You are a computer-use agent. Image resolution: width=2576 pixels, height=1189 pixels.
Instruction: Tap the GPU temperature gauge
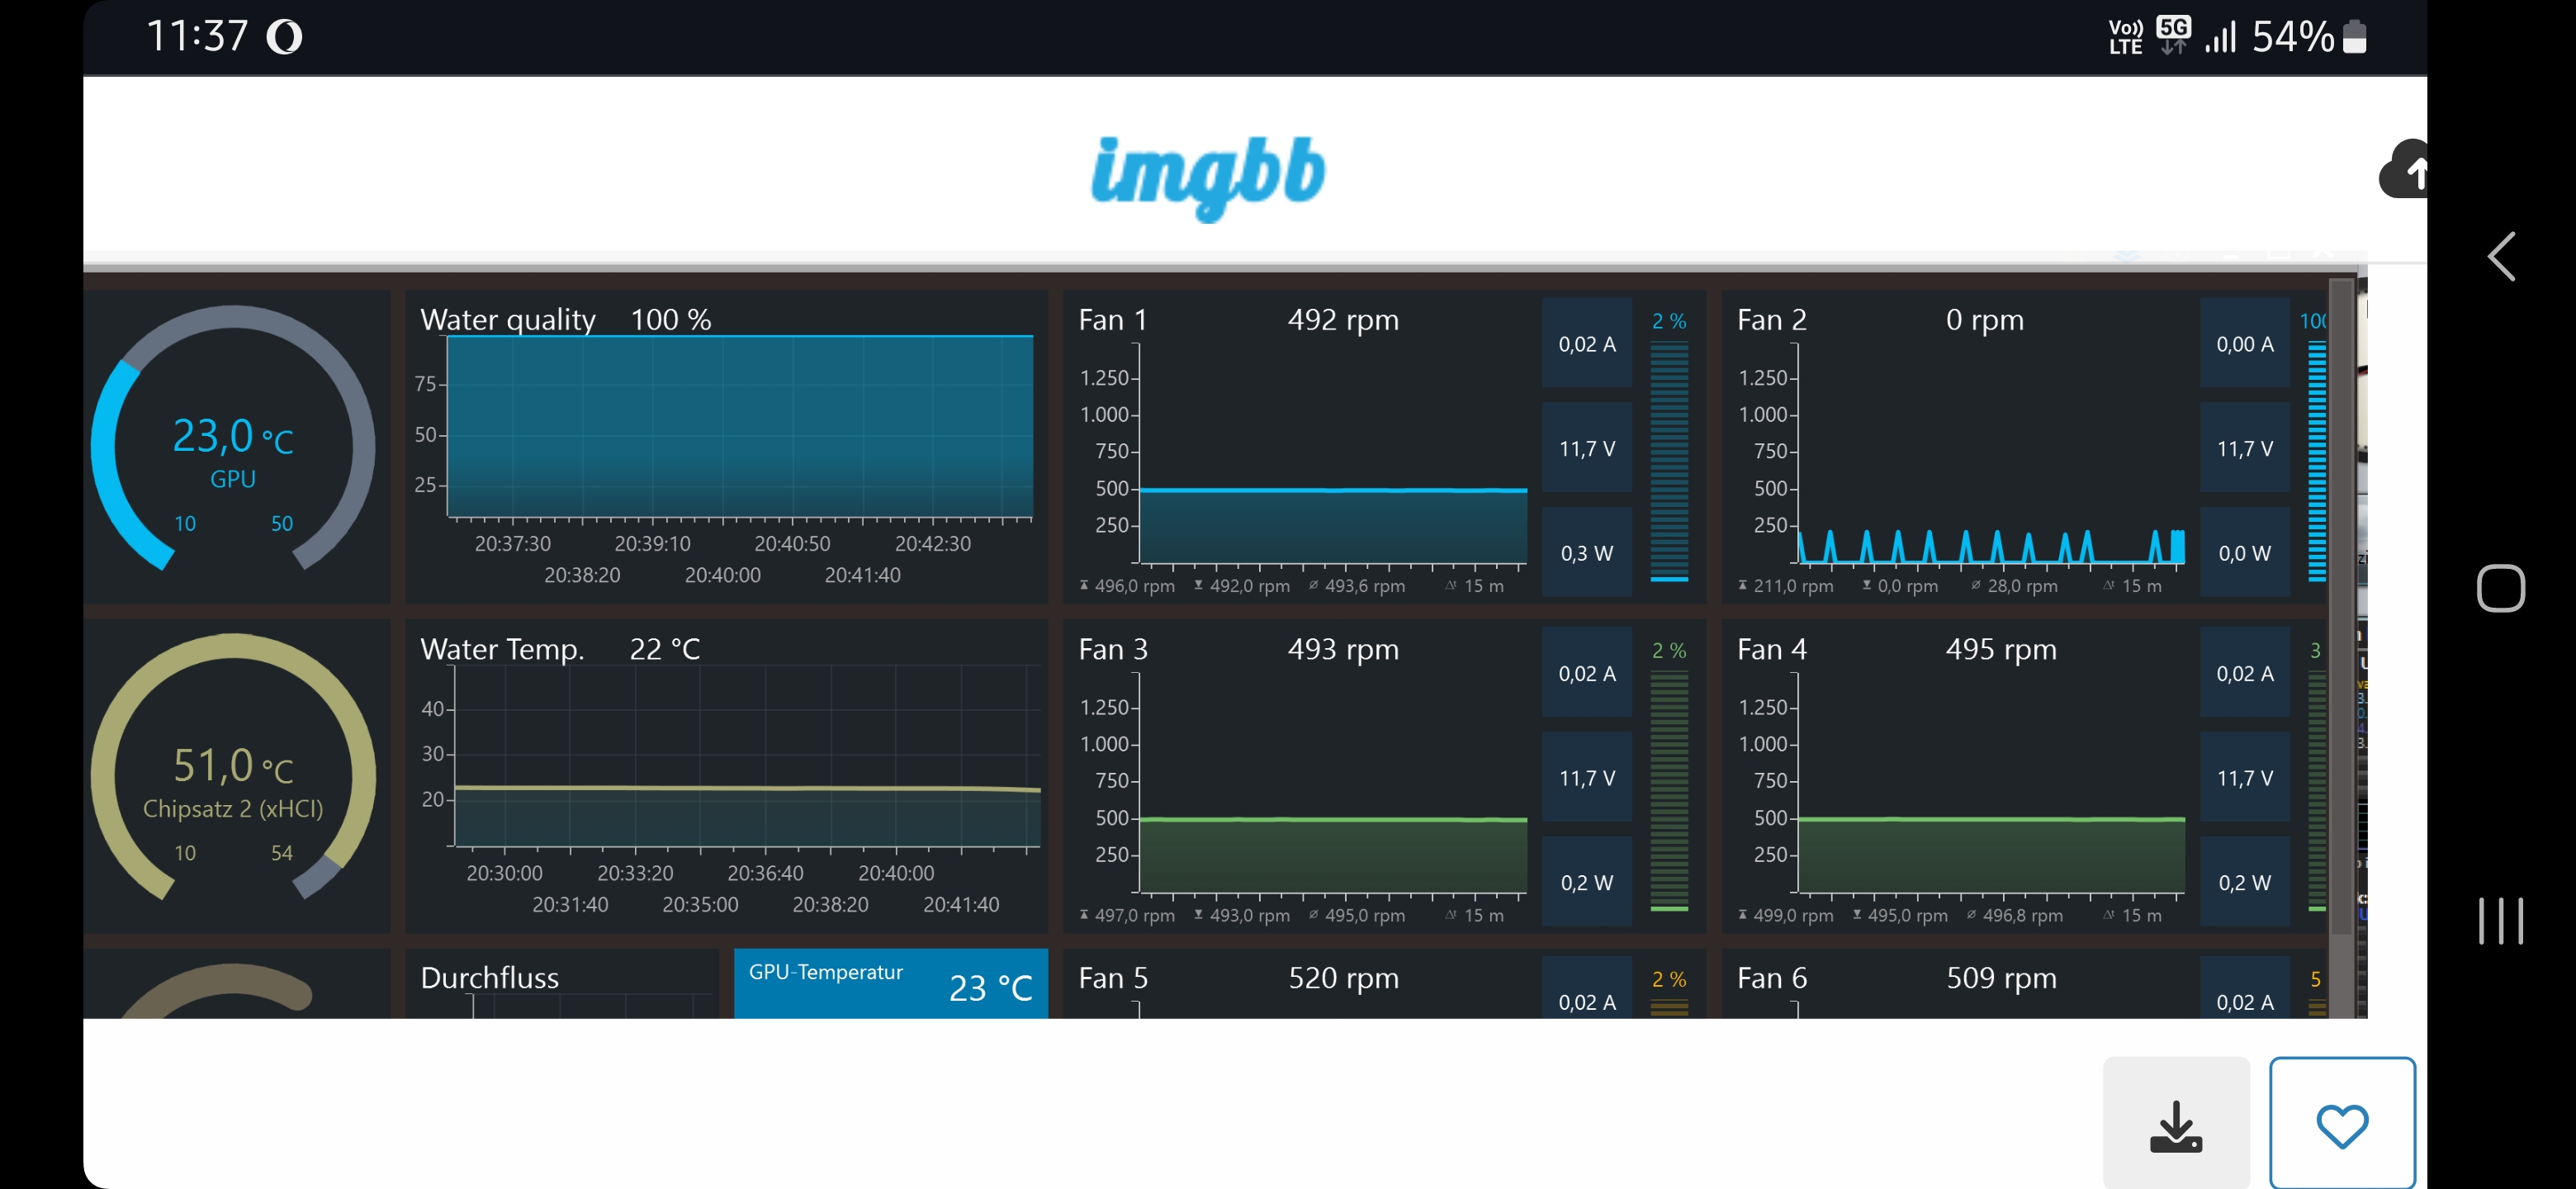[x=233, y=445]
